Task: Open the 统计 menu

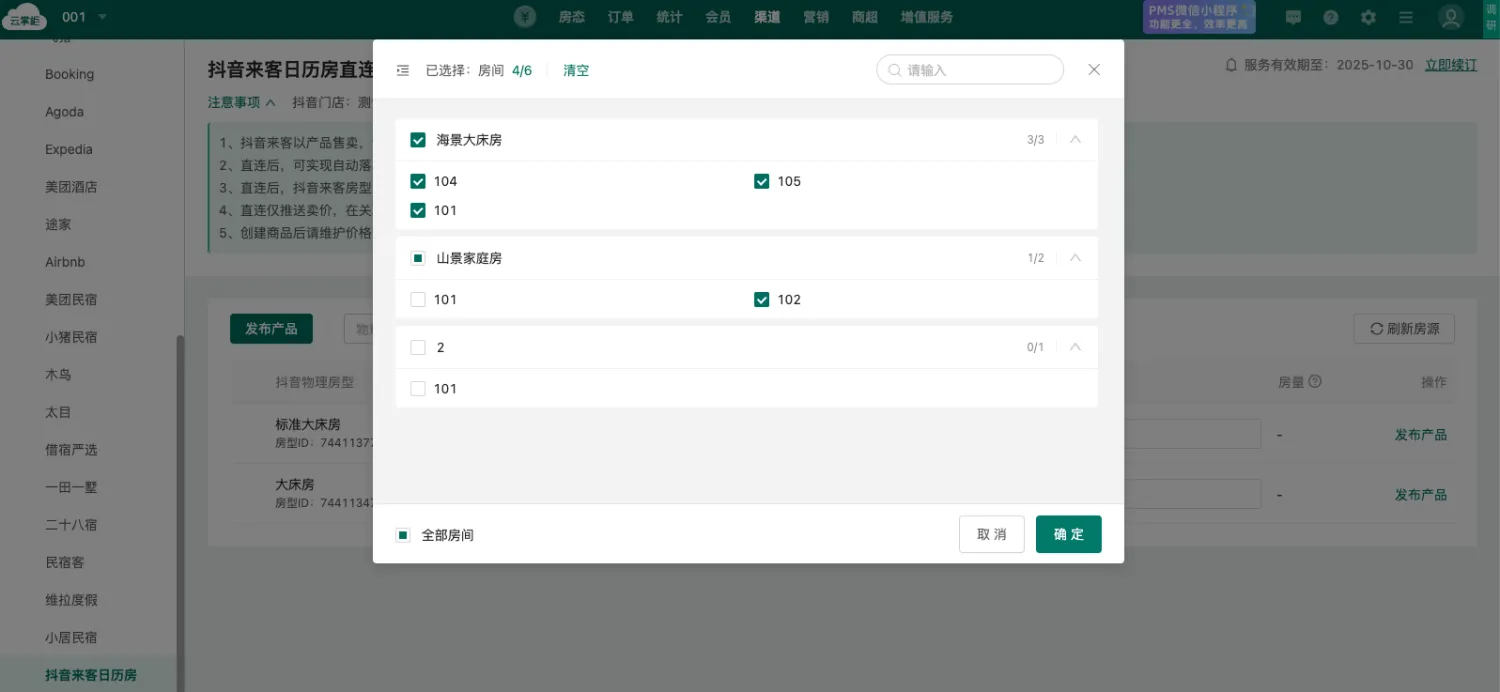Action: point(669,17)
